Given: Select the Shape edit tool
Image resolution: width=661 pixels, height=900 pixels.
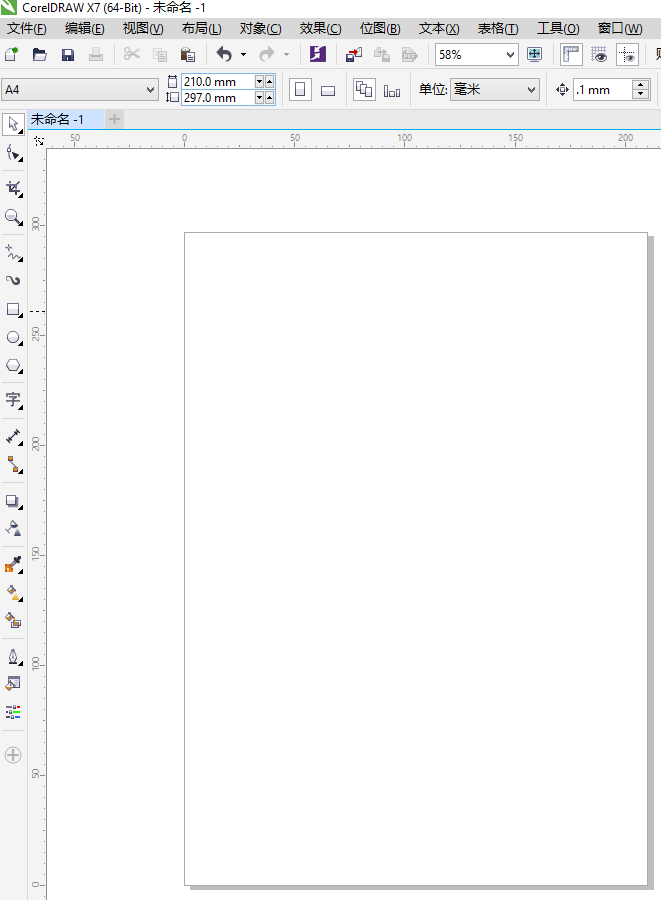Looking at the screenshot, I should tap(13, 153).
